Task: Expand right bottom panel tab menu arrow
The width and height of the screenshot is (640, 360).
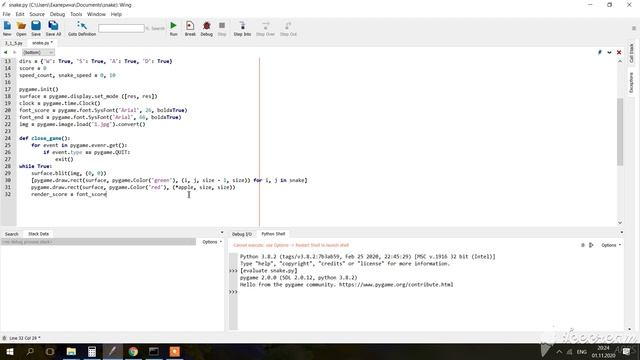Action: 622,233
